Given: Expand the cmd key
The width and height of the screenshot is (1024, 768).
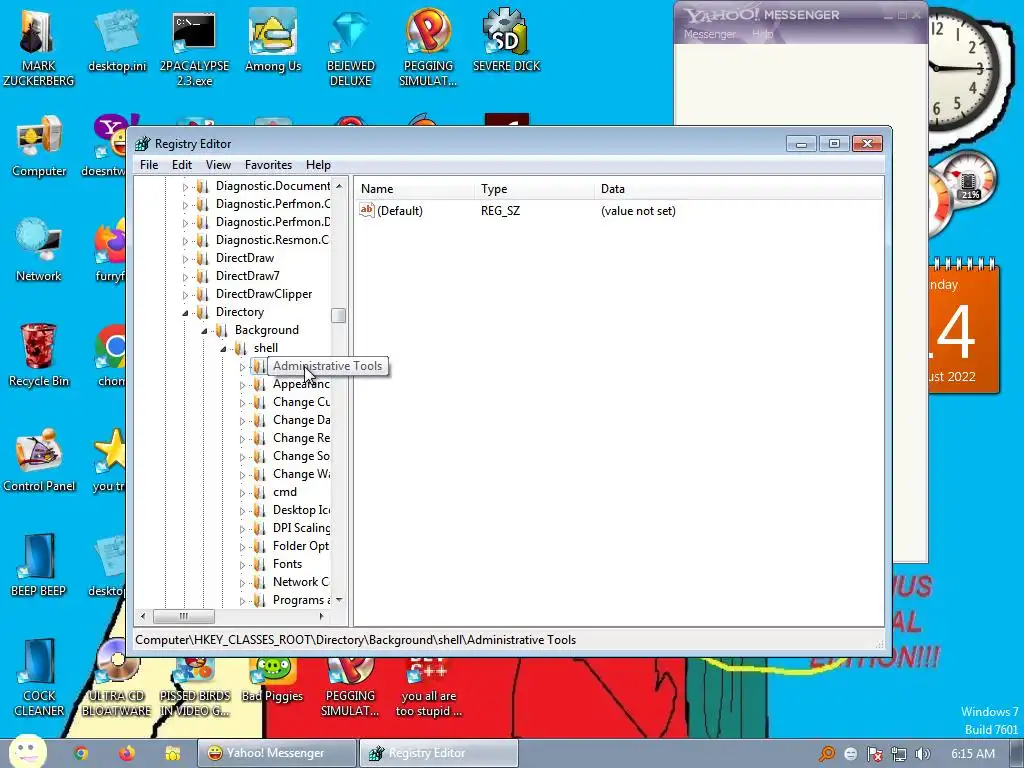Looking at the screenshot, I should (x=242, y=493).
